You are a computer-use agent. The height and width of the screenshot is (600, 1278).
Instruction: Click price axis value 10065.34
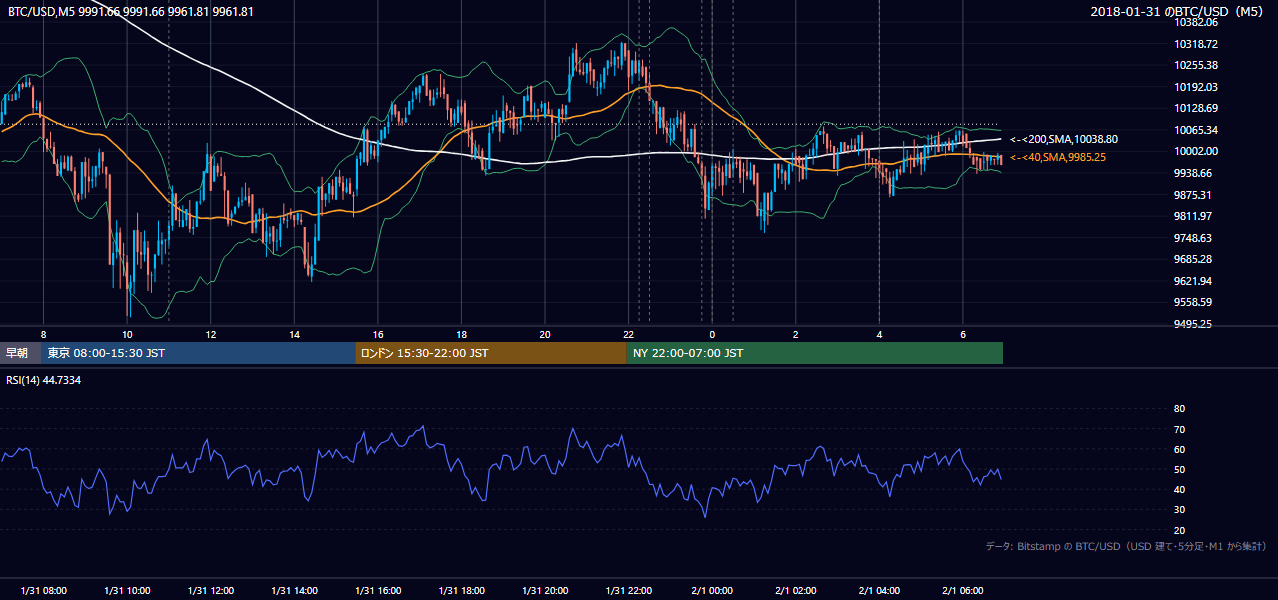(x=1196, y=130)
